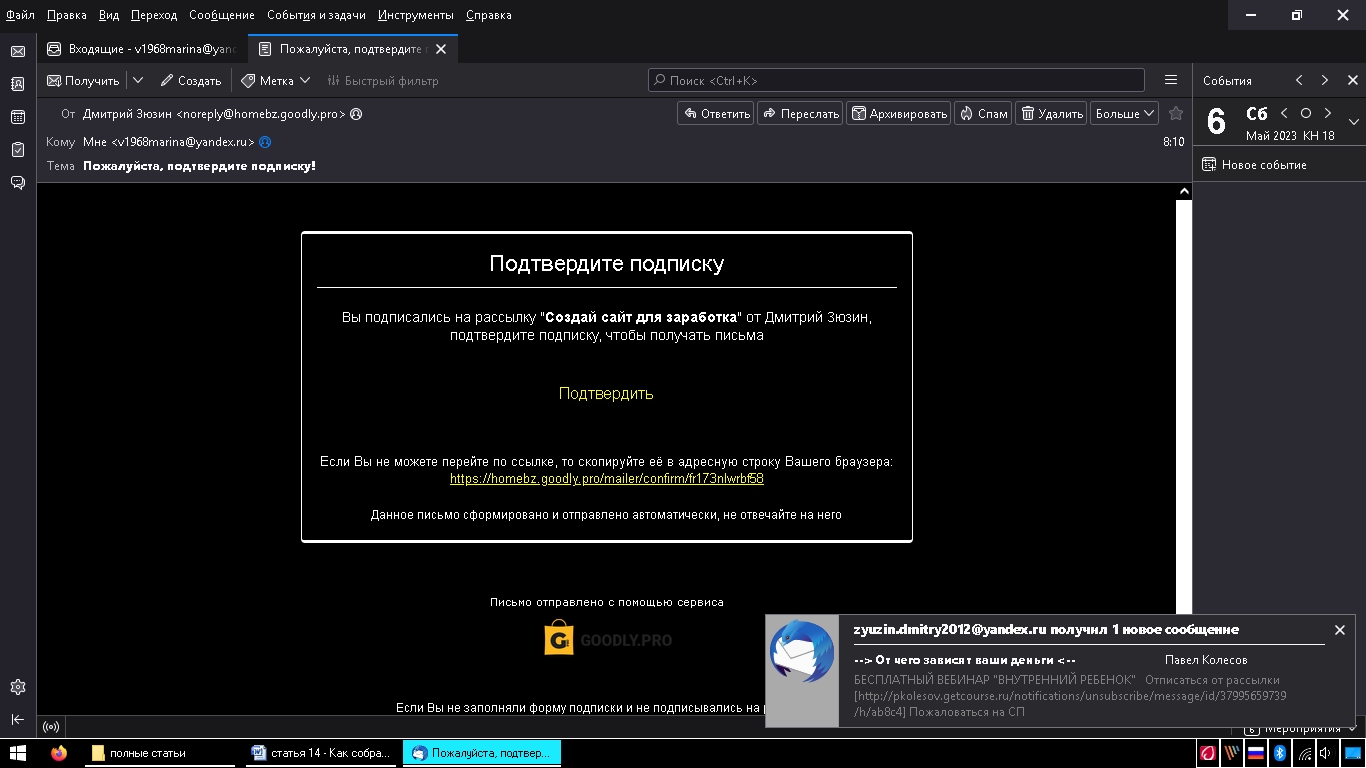Collapse the spaces toolbar with arrow icon
Viewport: 1366px width, 768px height.
pyautogui.click(x=17, y=719)
